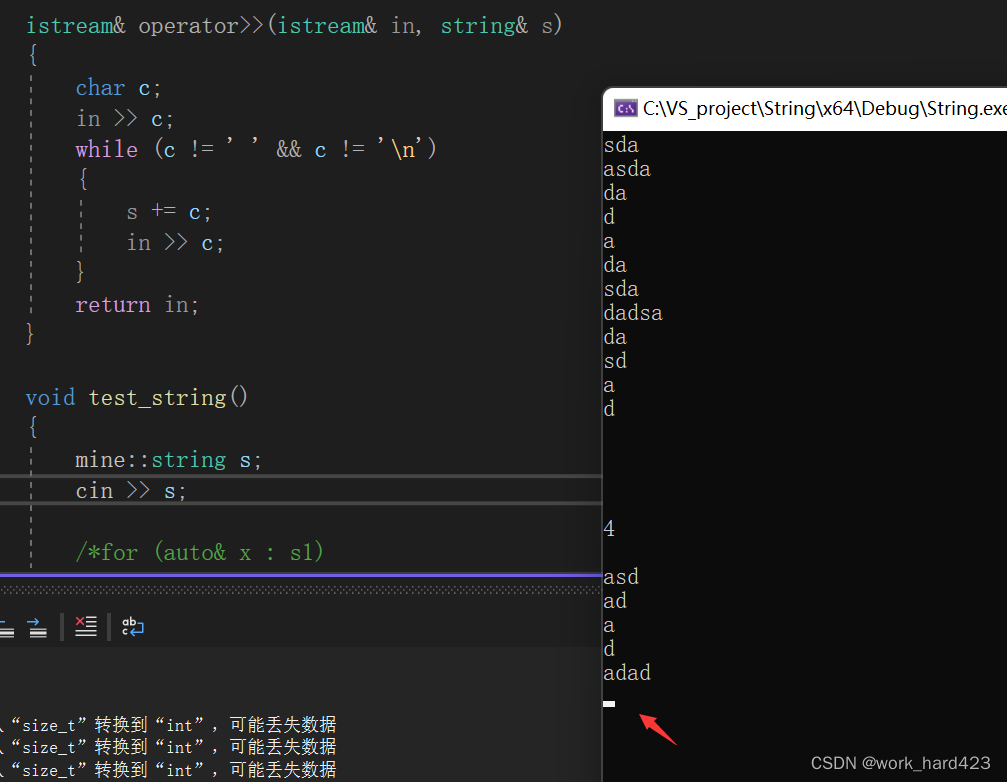Click the 's += c;' statement
Image resolution: width=1007 pixels, height=782 pixels.
(169, 211)
